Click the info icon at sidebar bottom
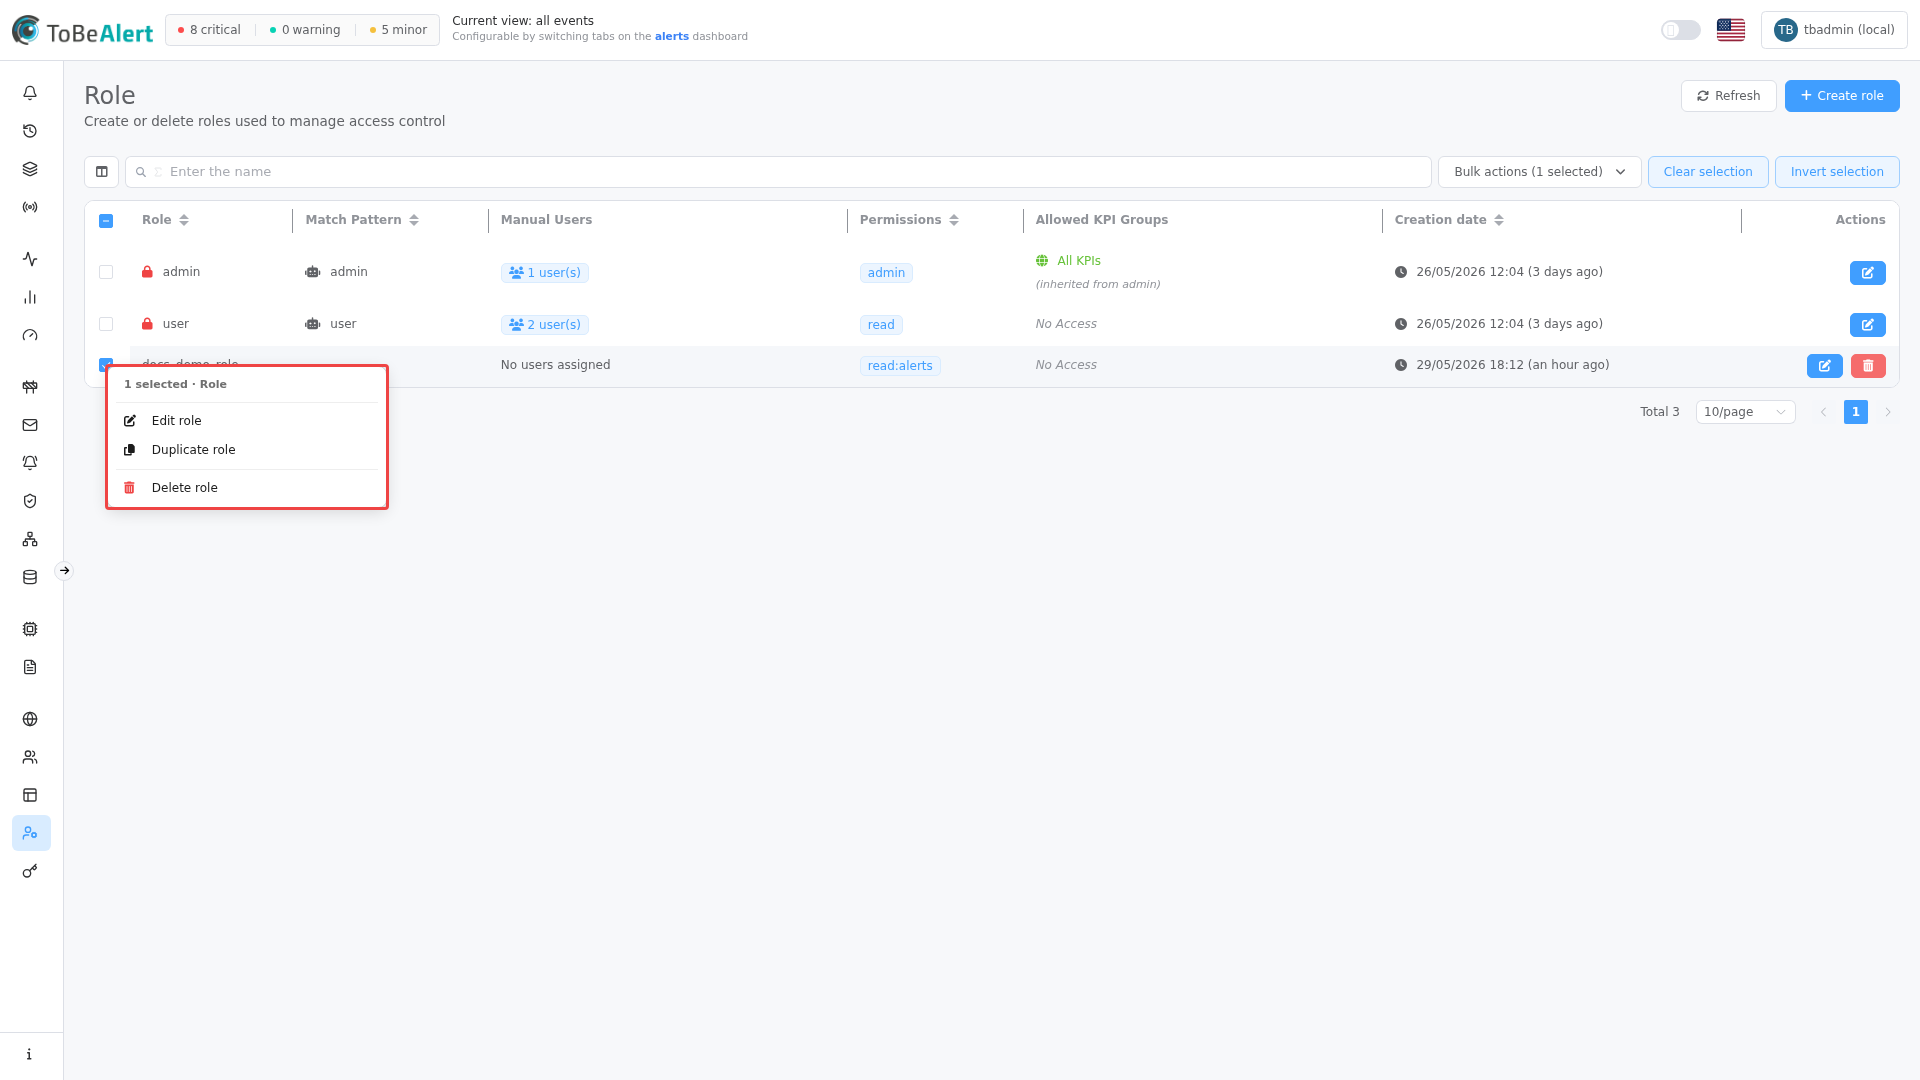The width and height of the screenshot is (1920, 1080). tap(30, 1054)
